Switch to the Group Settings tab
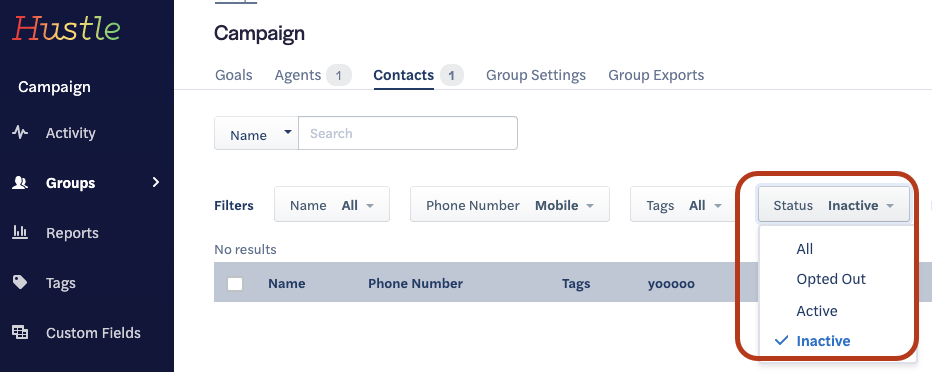932x372 pixels. (536, 75)
